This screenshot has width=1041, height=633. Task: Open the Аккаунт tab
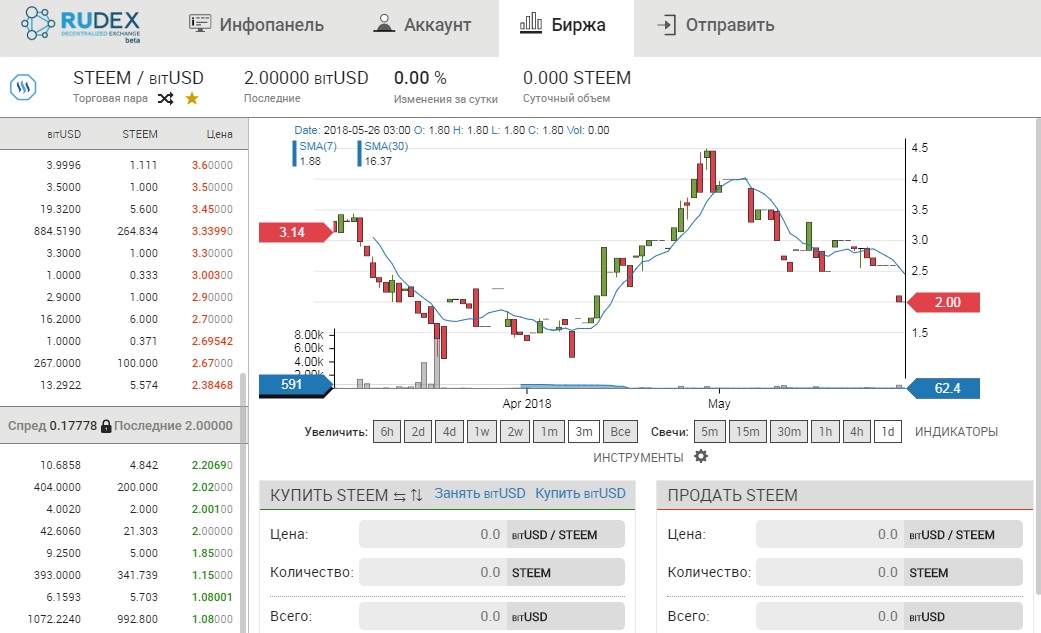pyautogui.click(x=422, y=25)
